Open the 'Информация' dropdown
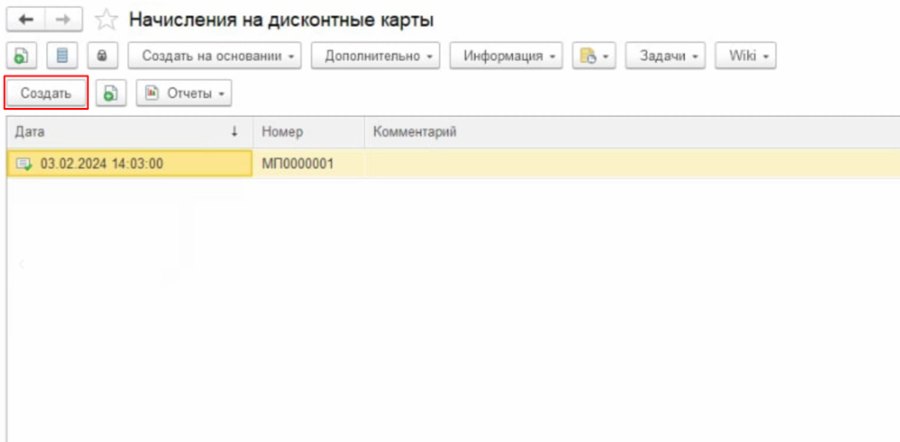Image resolution: width=900 pixels, height=442 pixels. click(x=506, y=56)
